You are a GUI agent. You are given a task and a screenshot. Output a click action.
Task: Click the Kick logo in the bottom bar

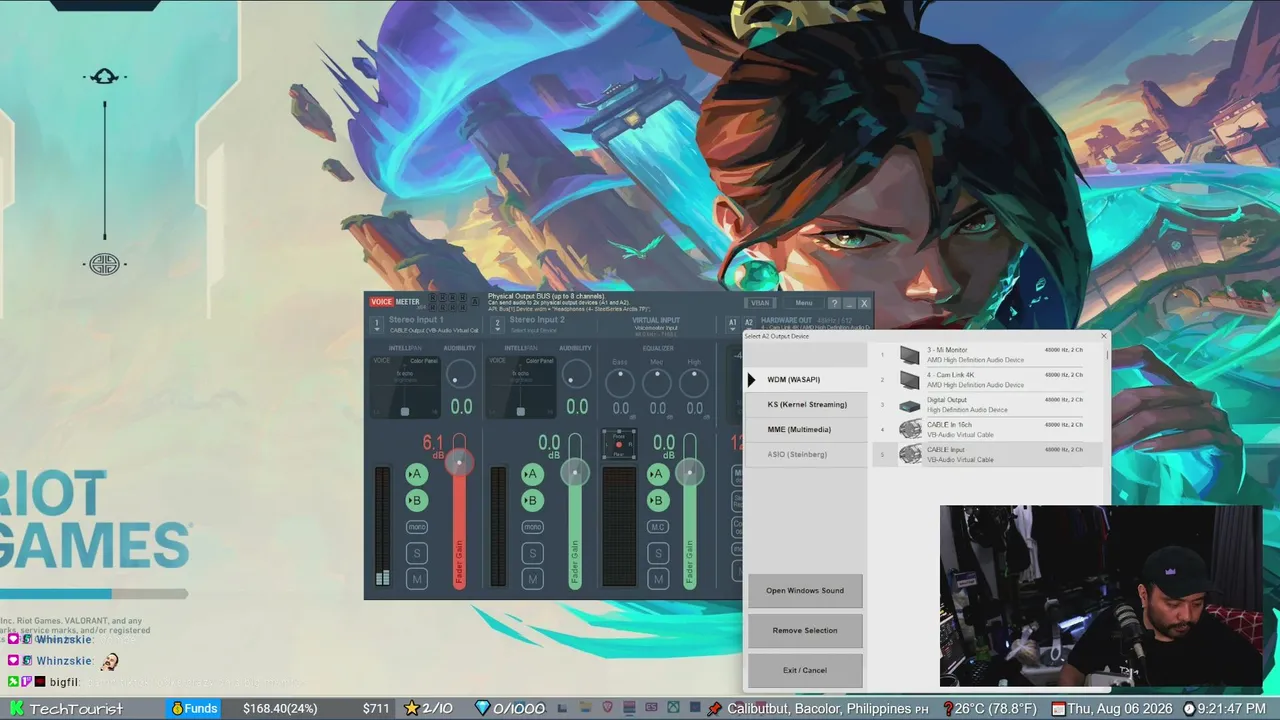click(x=16, y=709)
